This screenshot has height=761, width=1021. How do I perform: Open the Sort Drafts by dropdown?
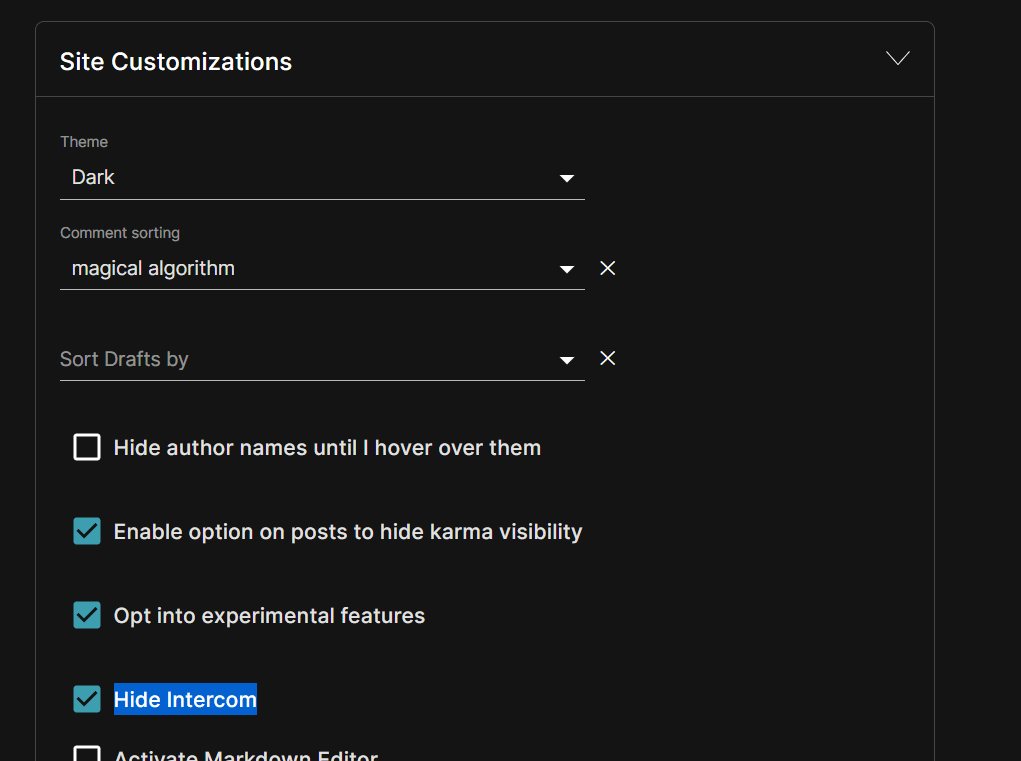click(310, 359)
